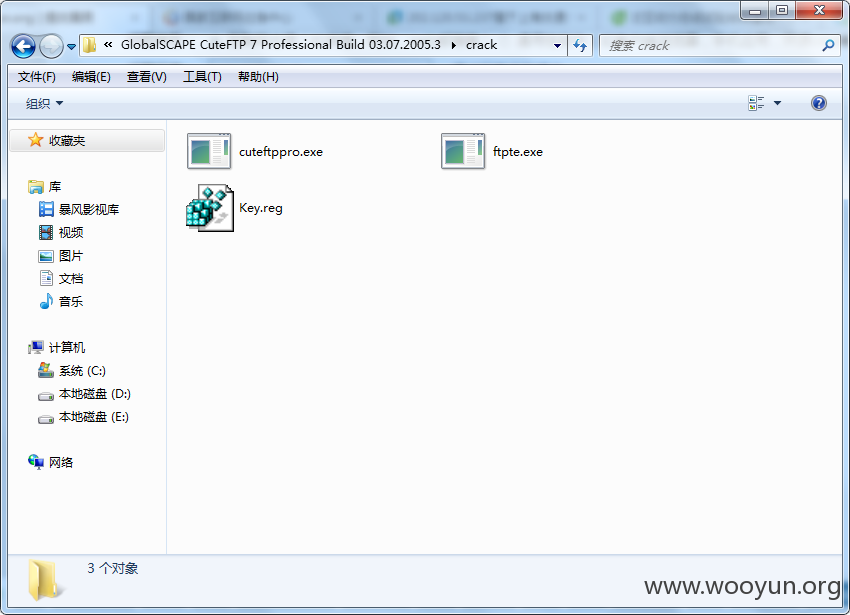
Task: Click the search magnifier icon
Action: tap(828, 46)
